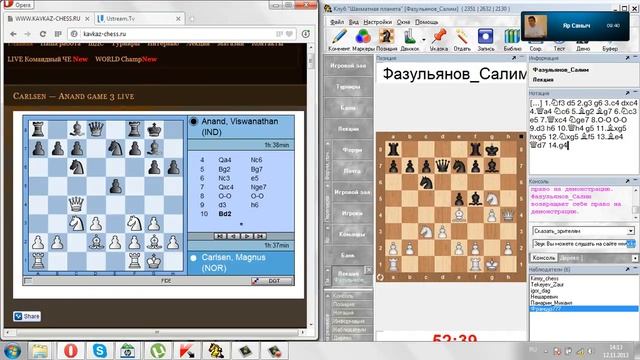
Task: Close the active lecture tab in sidebar
Action: 368,270
